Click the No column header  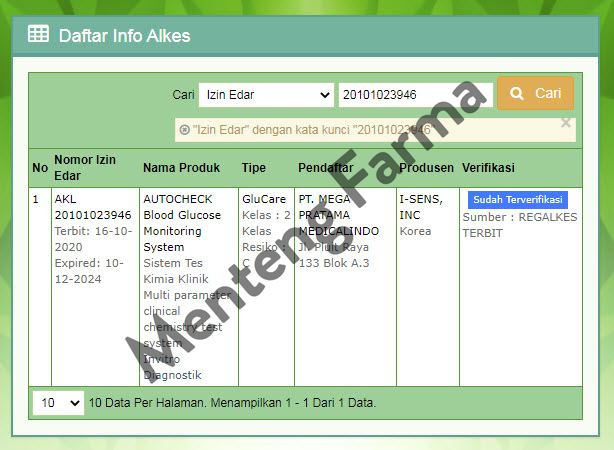pyautogui.click(x=40, y=168)
